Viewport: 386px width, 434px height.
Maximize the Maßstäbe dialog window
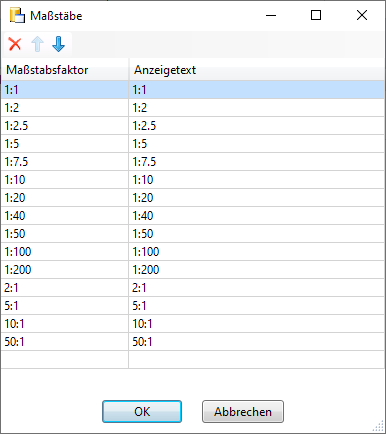pos(316,15)
